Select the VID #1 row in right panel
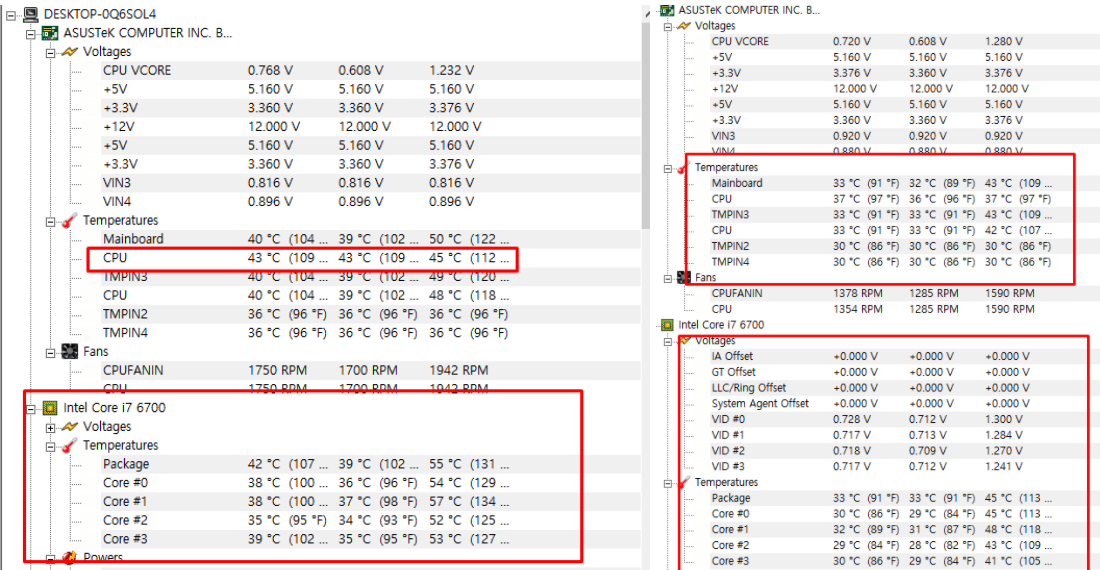The width and height of the screenshot is (1100, 570). point(904,435)
